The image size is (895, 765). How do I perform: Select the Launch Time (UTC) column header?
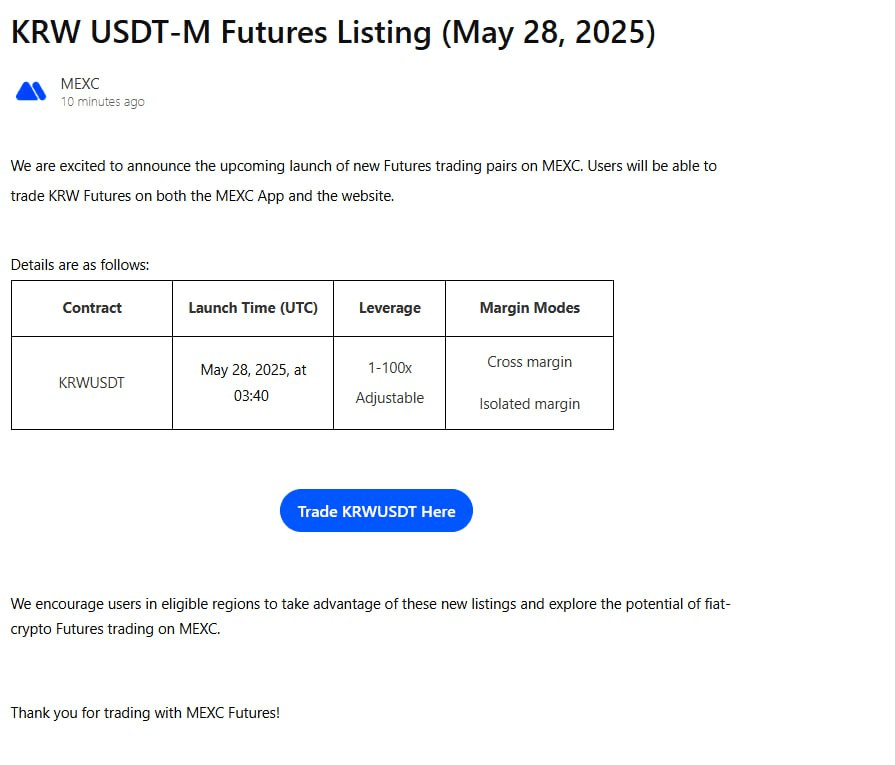253,308
